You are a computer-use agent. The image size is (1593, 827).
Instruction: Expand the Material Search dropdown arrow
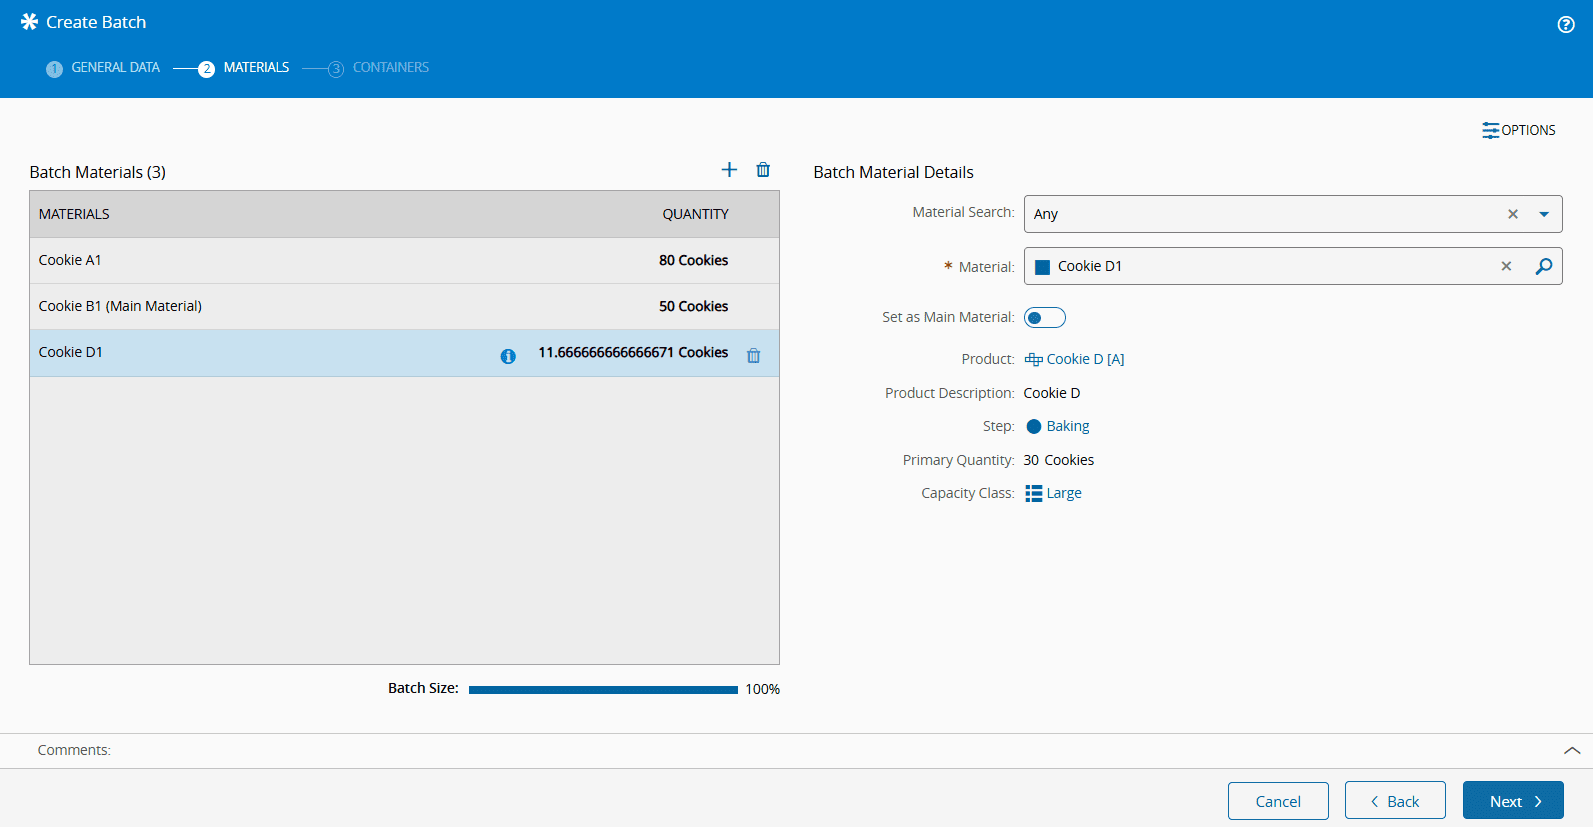tap(1544, 214)
